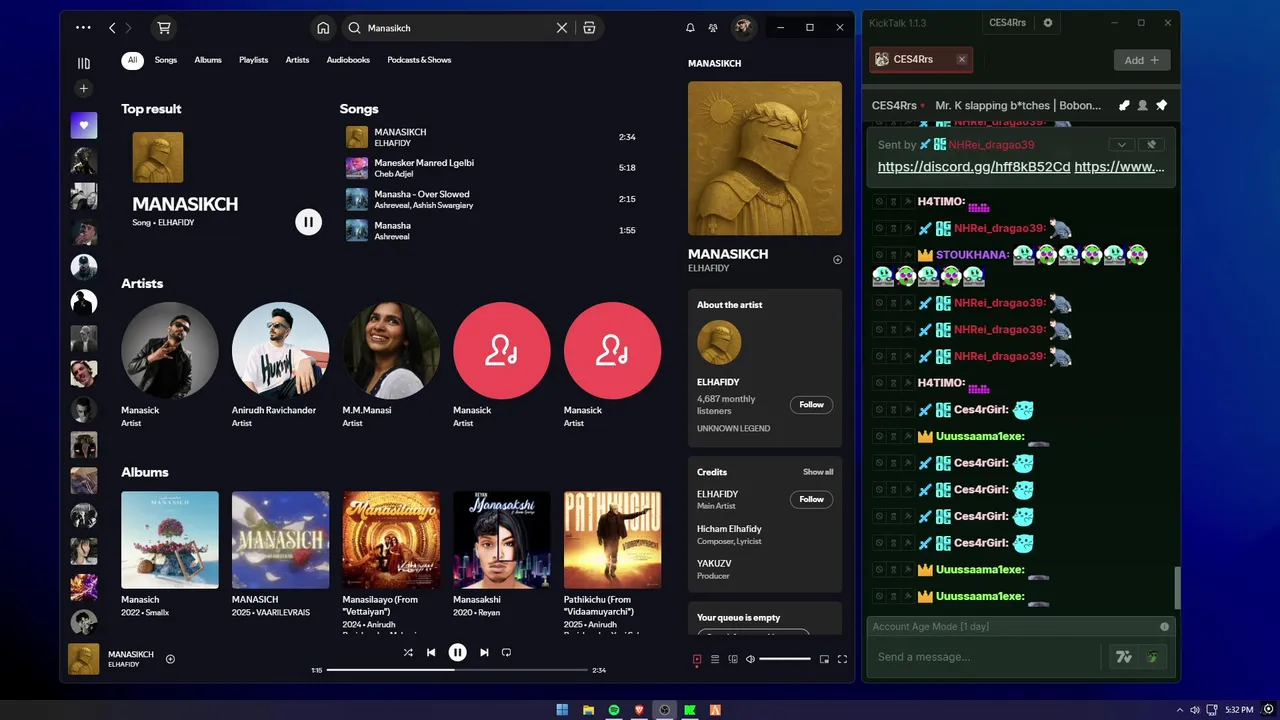Follow ELHAFIDY in Credits section

pos(812,499)
